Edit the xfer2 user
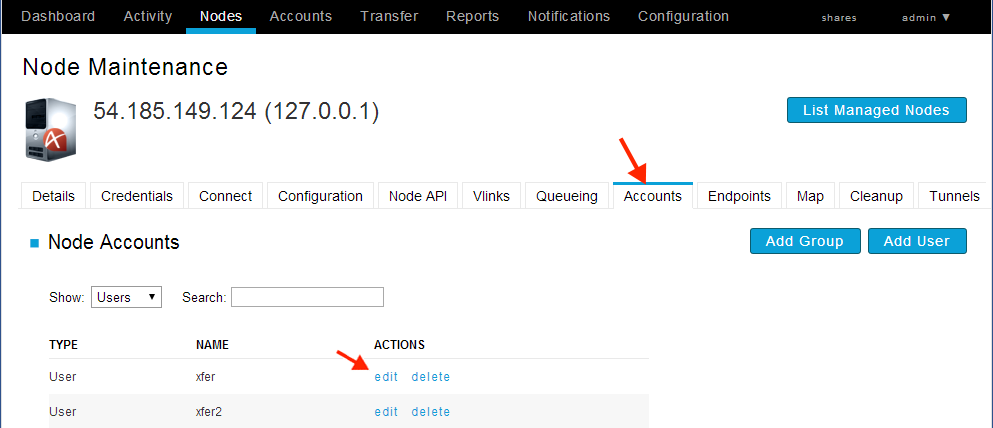This screenshot has height=428, width=993. tap(386, 412)
